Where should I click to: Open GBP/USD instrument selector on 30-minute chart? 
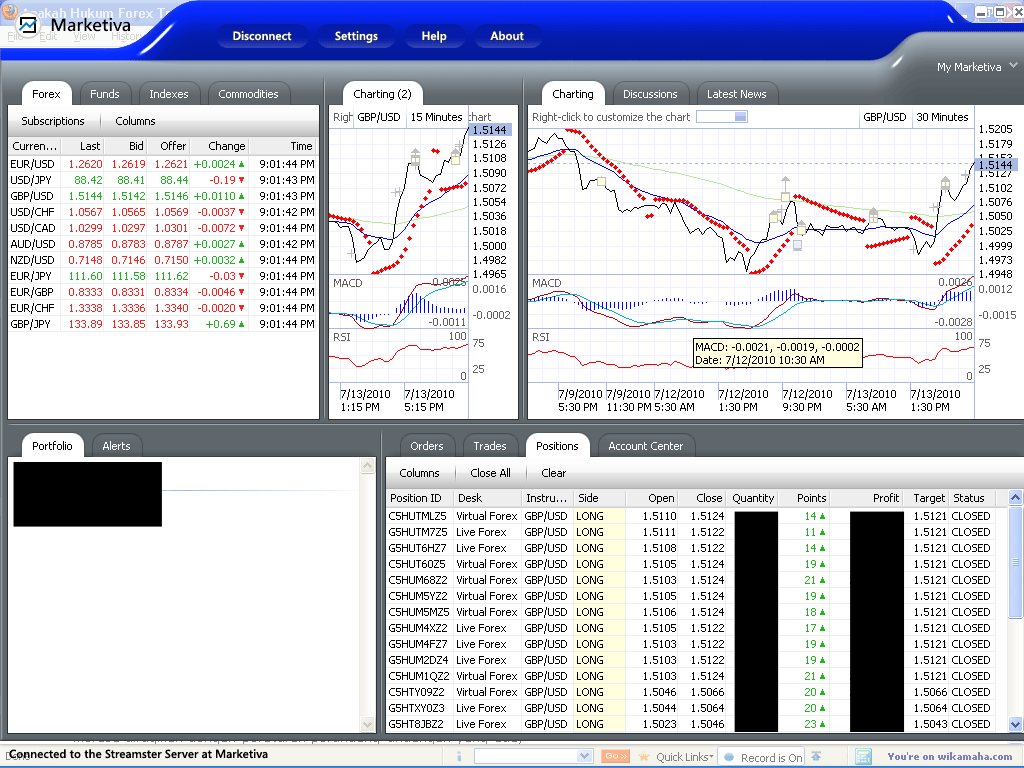884,117
